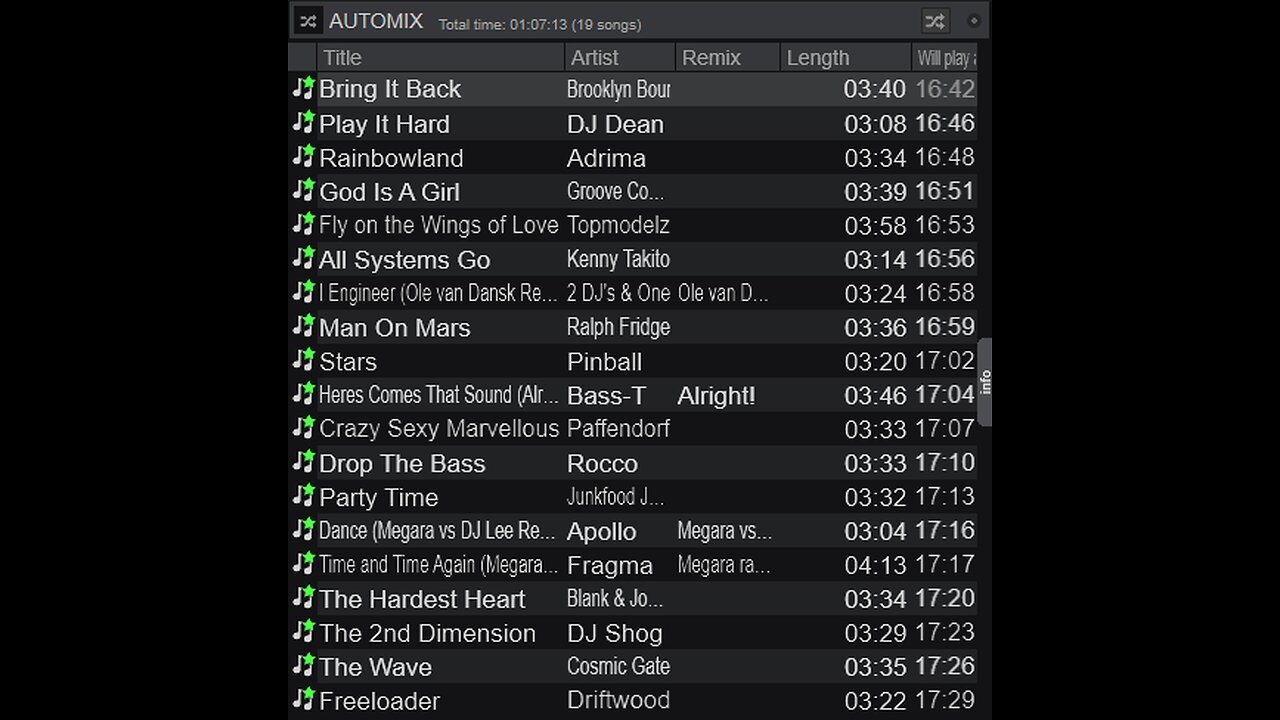Click the music note icon for Man On Mars
Viewport: 1280px width, 720px height.
click(x=303, y=326)
